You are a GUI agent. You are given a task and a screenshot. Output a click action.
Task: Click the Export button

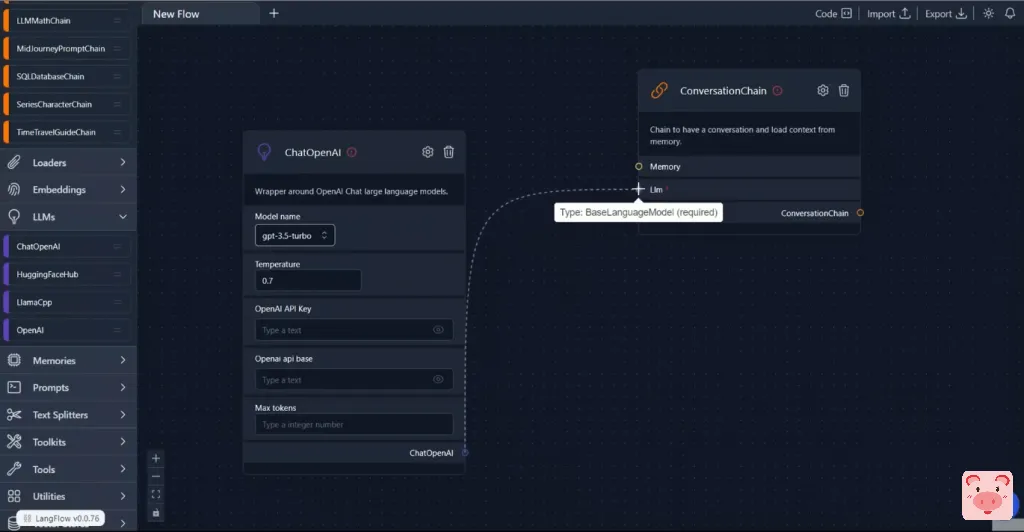click(x=946, y=14)
